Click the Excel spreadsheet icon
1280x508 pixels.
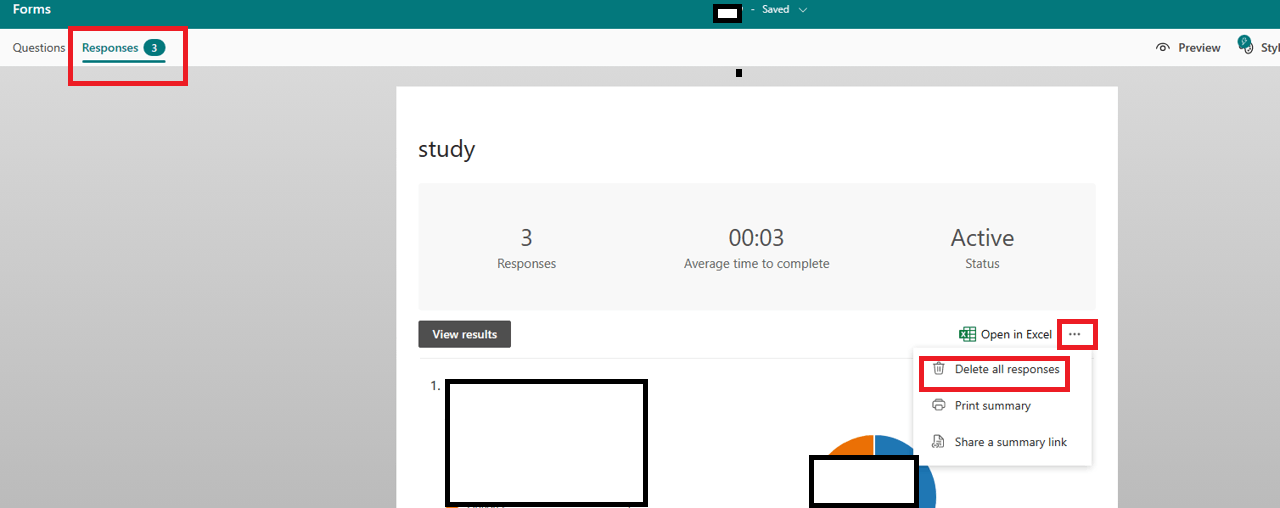(x=967, y=334)
